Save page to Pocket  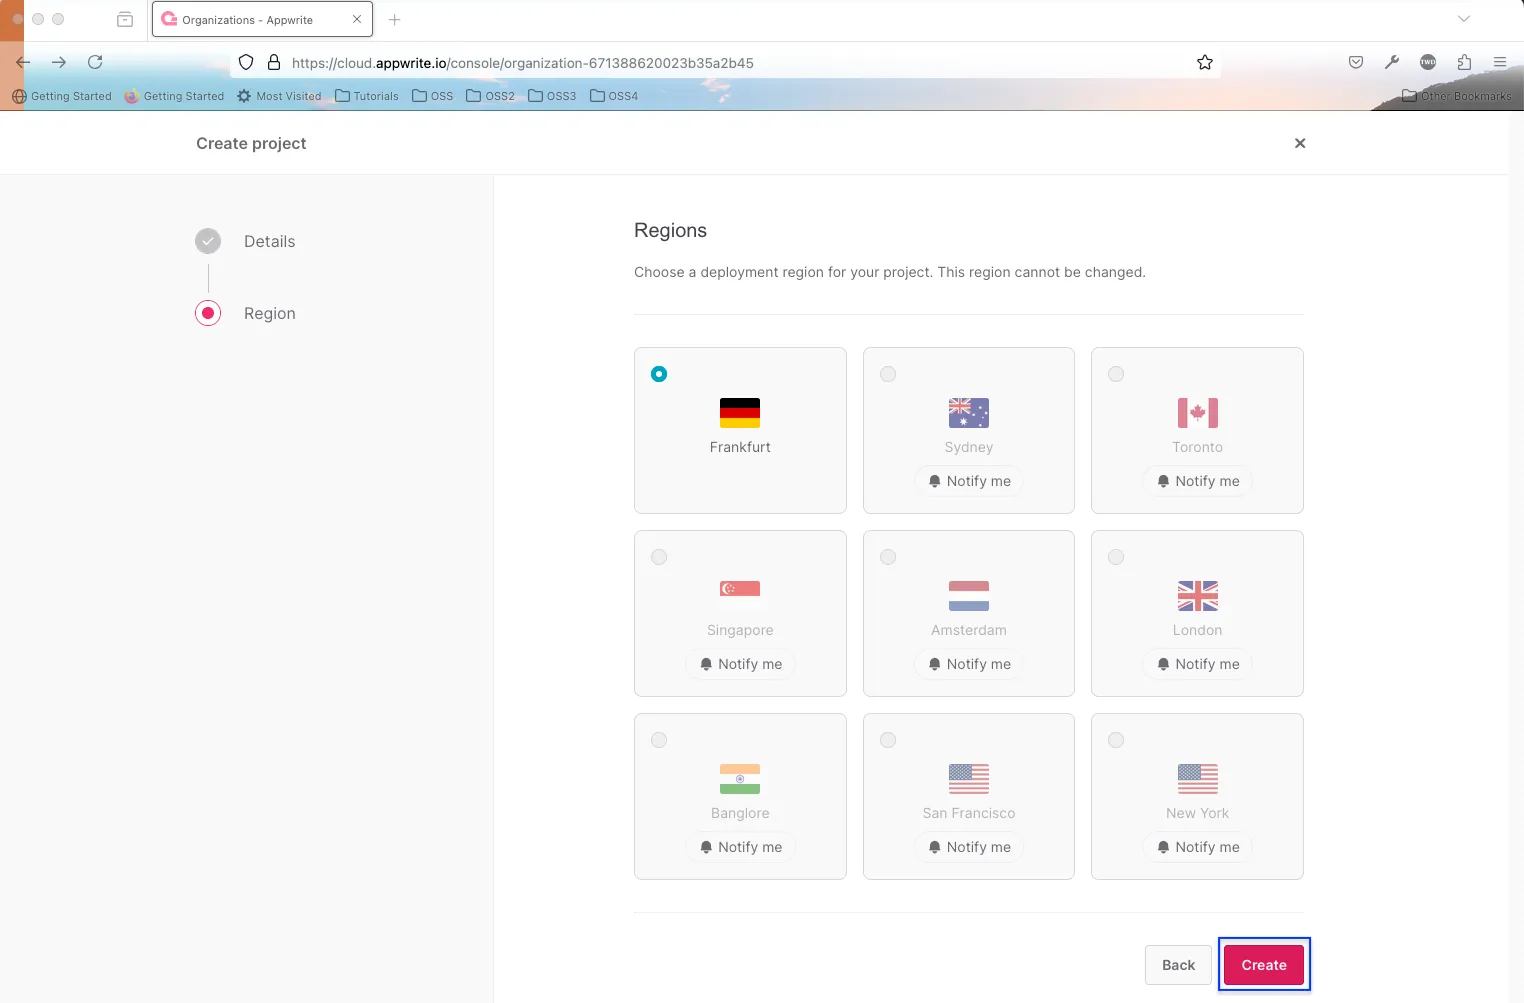pos(1356,62)
